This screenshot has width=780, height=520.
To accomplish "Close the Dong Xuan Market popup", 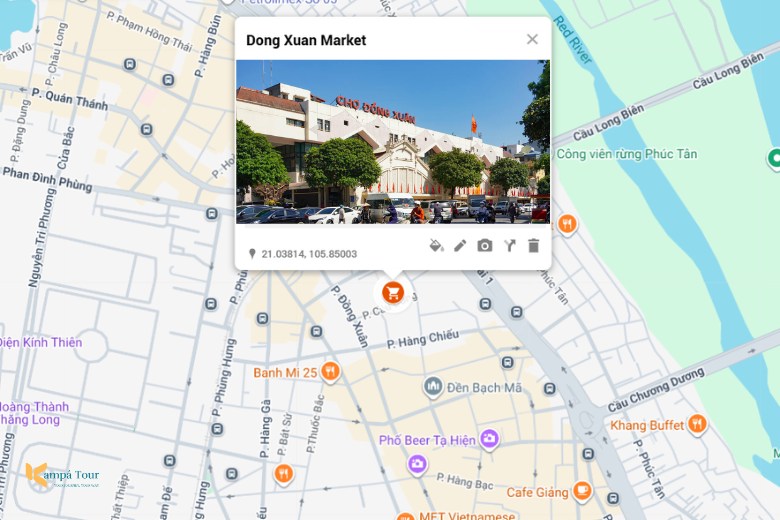I will (532, 40).
